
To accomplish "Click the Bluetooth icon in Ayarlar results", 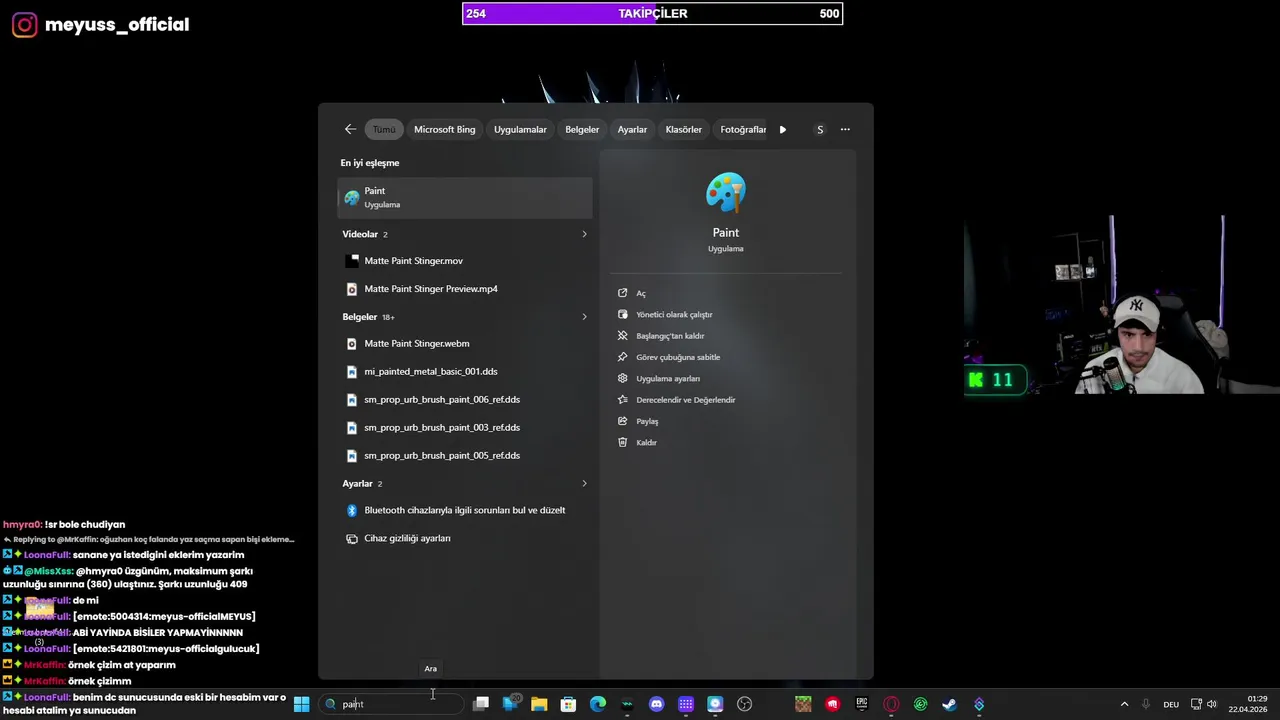I will 351,510.
